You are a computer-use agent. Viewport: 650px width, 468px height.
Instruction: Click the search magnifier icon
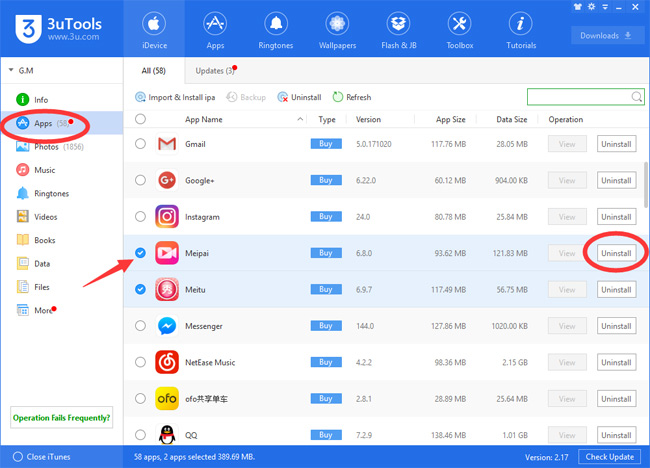coord(637,97)
